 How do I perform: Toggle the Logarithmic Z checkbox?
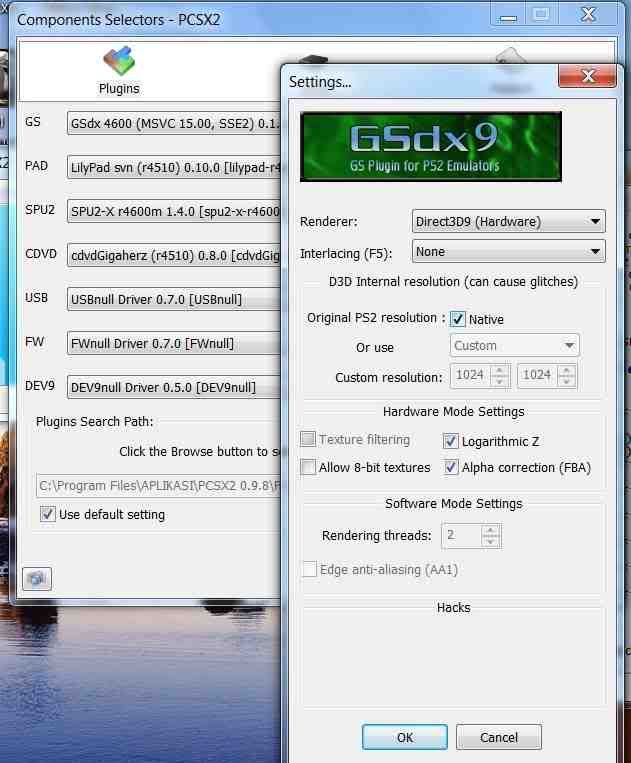click(x=451, y=441)
